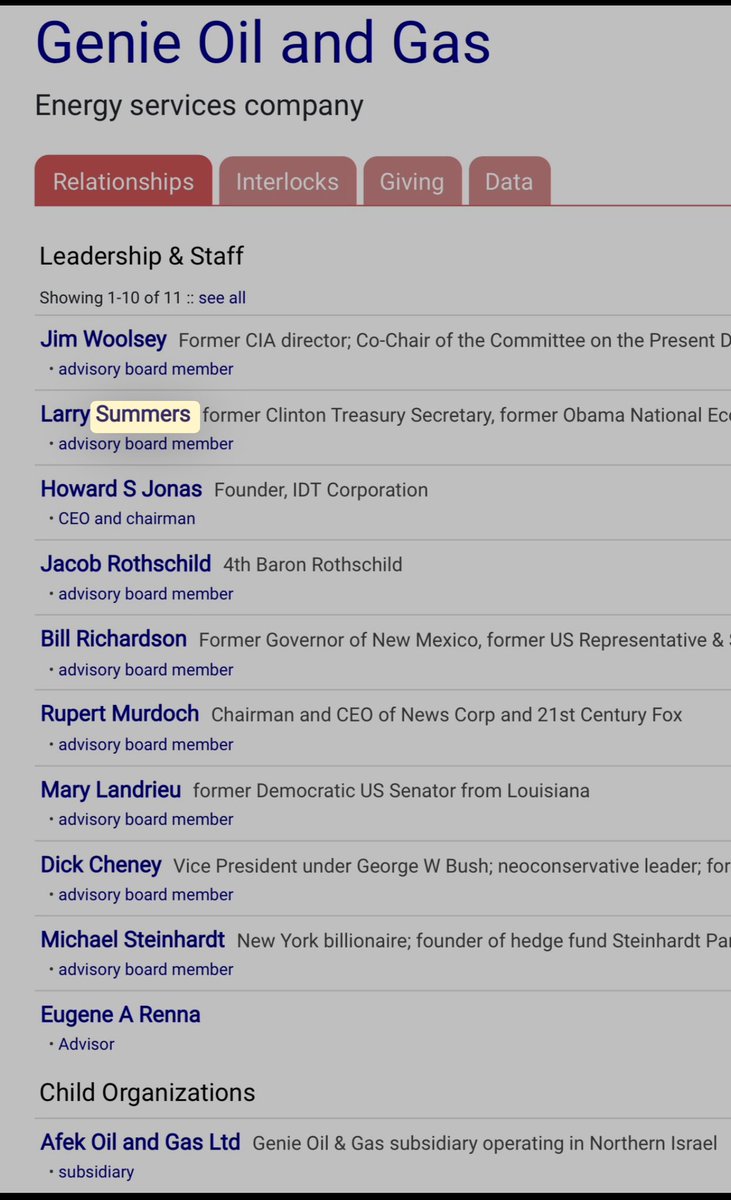Open the Data tab

click(x=509, y=182)
